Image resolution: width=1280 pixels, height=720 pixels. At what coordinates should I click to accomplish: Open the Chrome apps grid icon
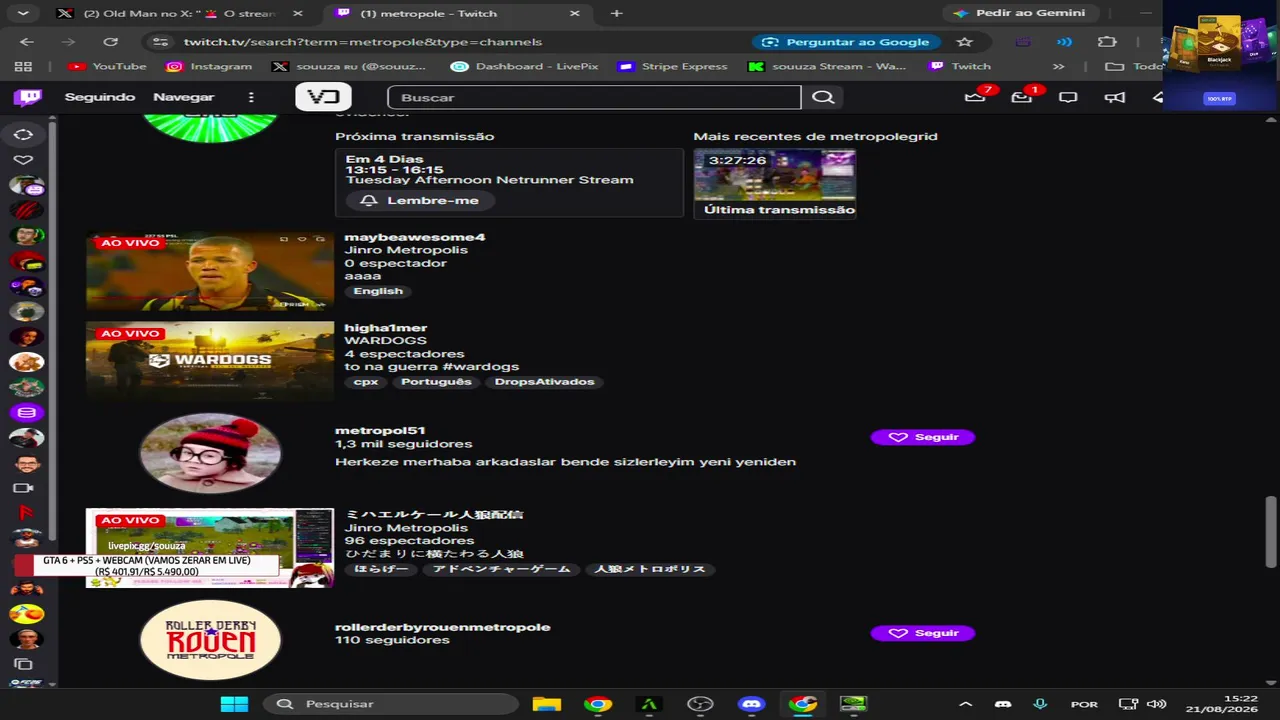[23, 66]
